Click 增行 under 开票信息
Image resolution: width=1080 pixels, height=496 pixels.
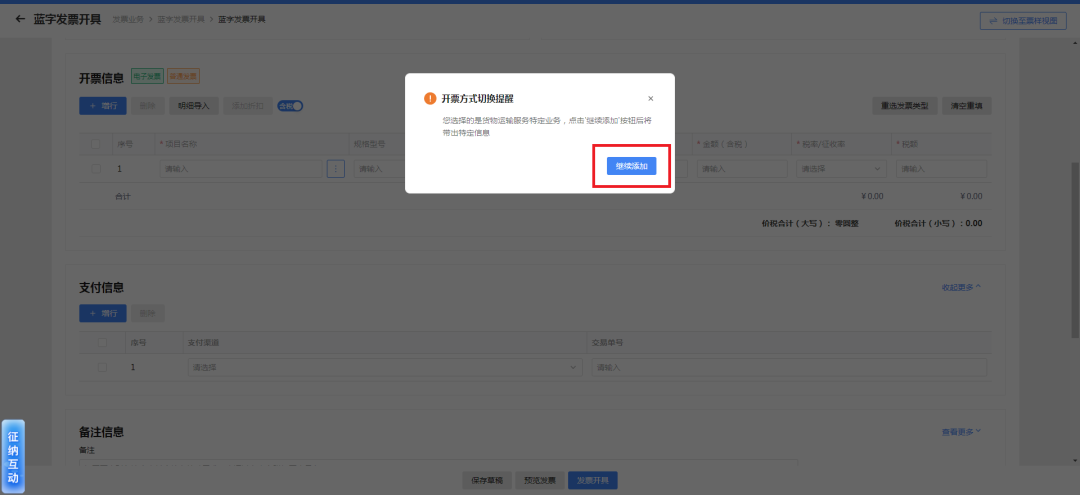click(103, 106)
